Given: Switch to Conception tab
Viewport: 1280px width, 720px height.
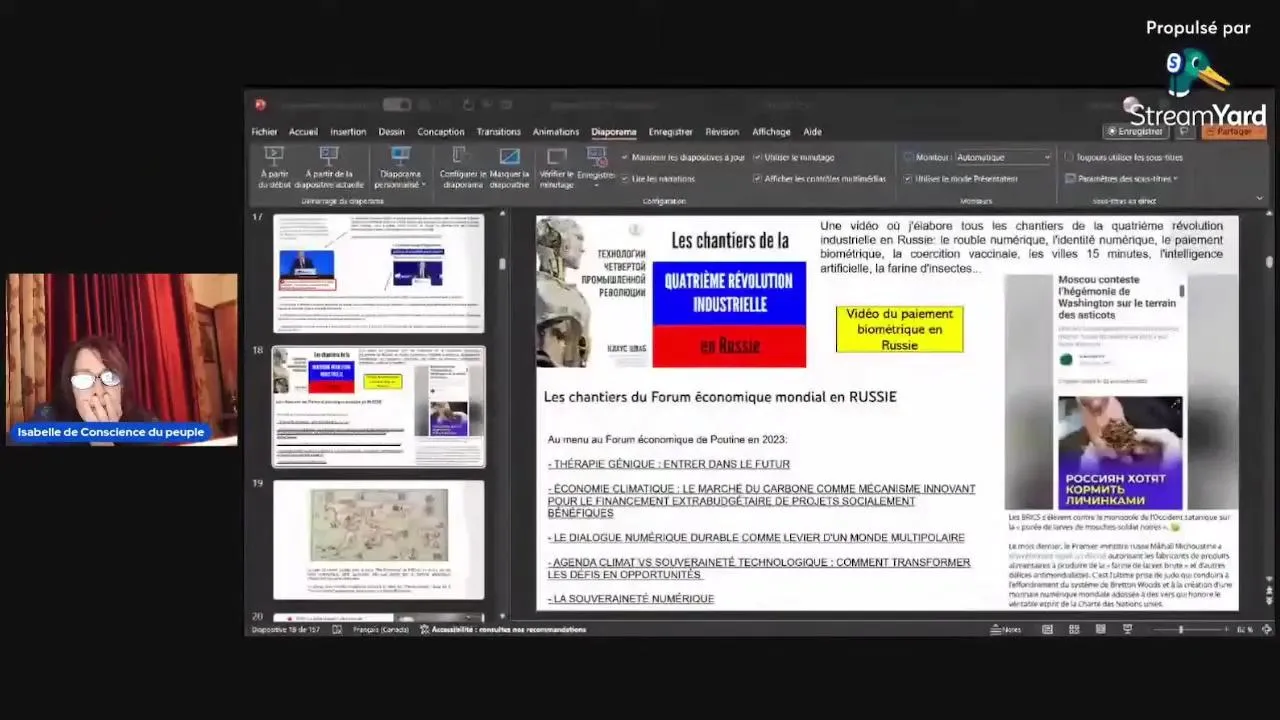Looking at the screenshot, I should (x=441, y=132).
